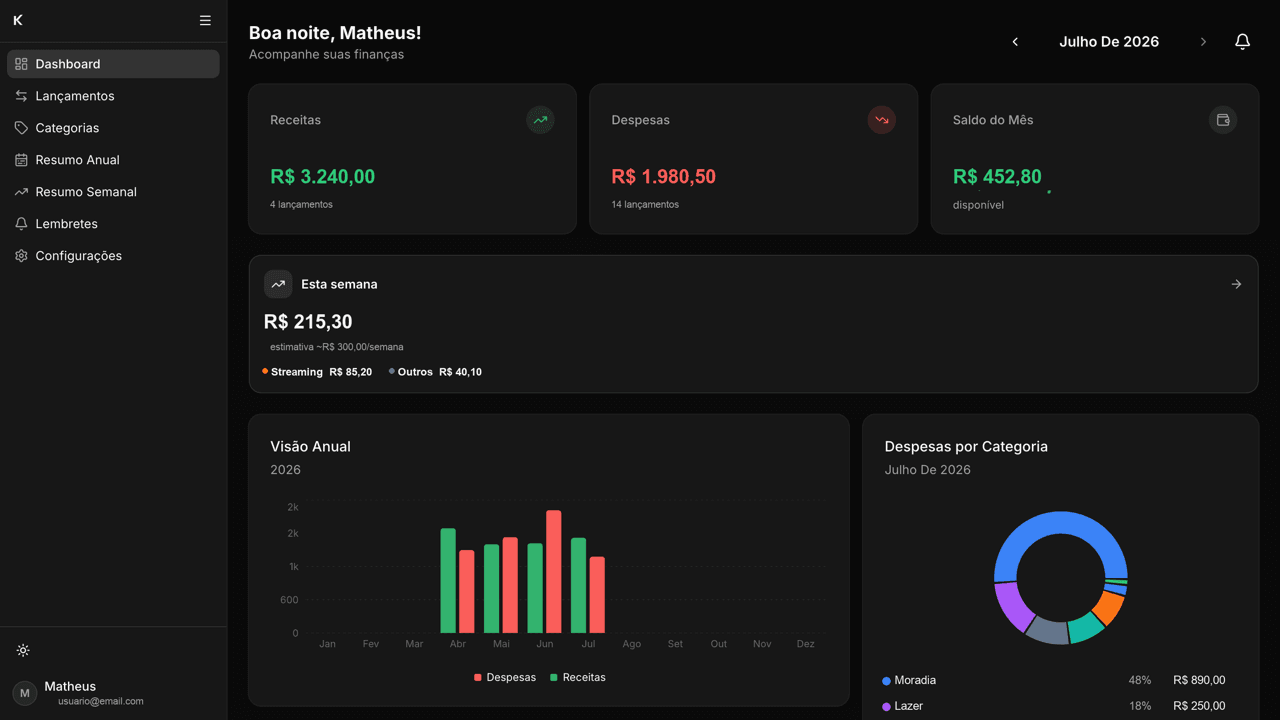Click the red trending-down Despesas icon
This screenshot has width=1280, height=720.
point(881,120)
